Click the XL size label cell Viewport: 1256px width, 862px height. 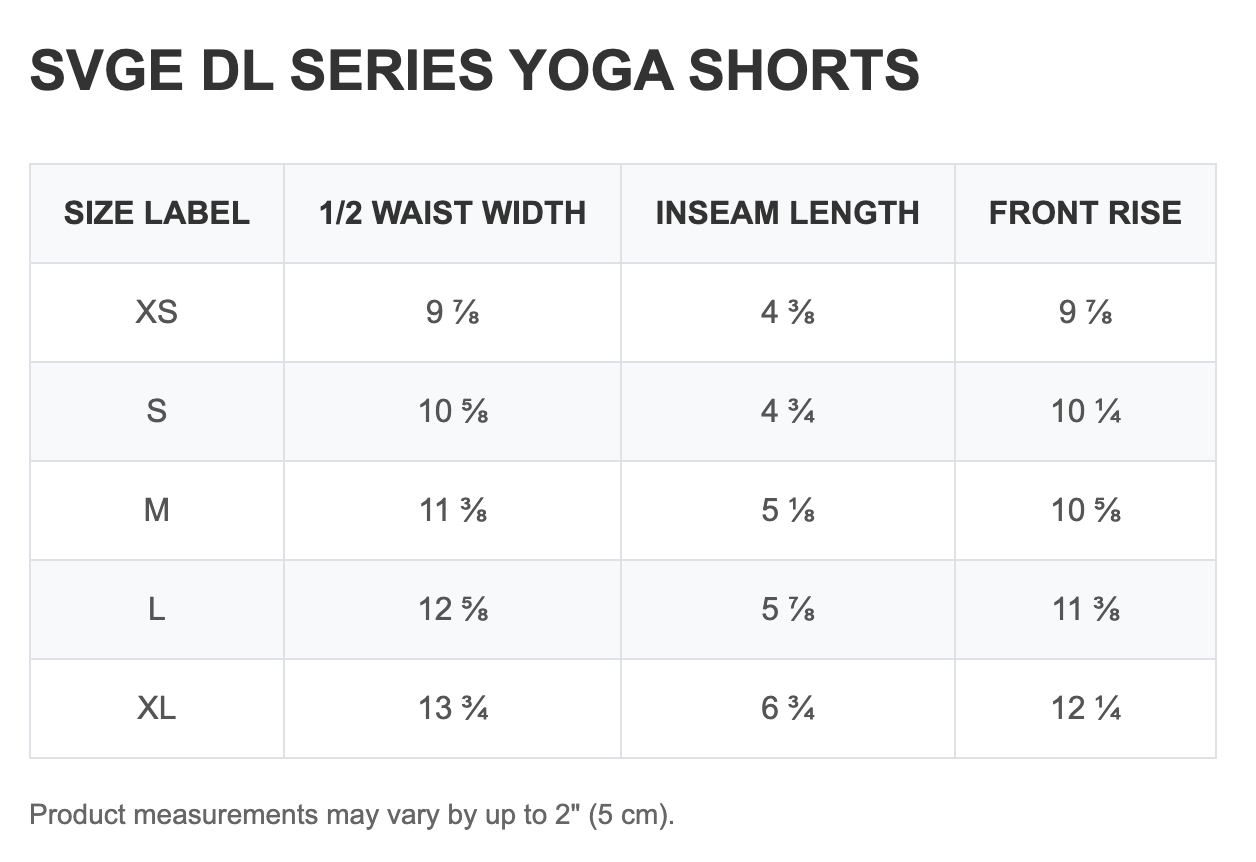[x=157, y=708]
